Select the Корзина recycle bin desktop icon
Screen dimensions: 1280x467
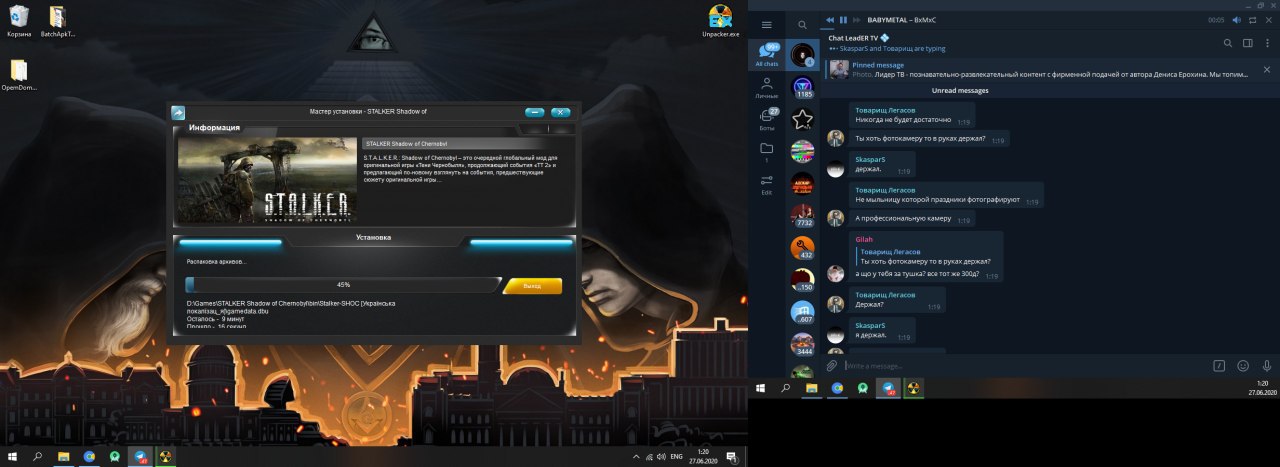(19, 22)
